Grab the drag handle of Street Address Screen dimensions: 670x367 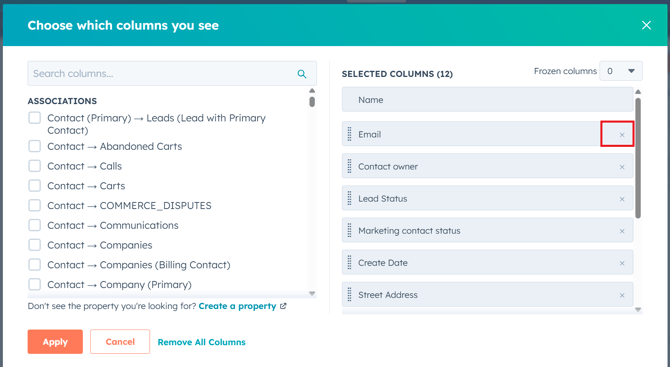coord(350,294)
